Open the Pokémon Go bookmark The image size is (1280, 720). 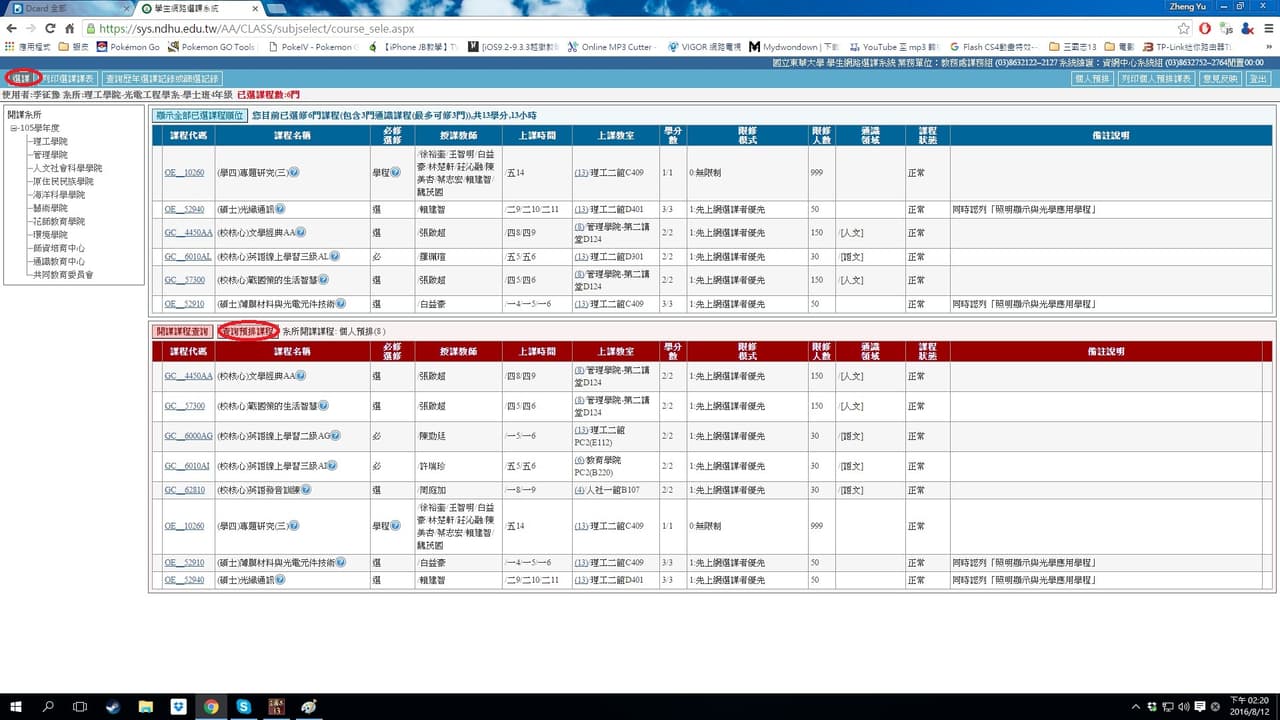128,46
